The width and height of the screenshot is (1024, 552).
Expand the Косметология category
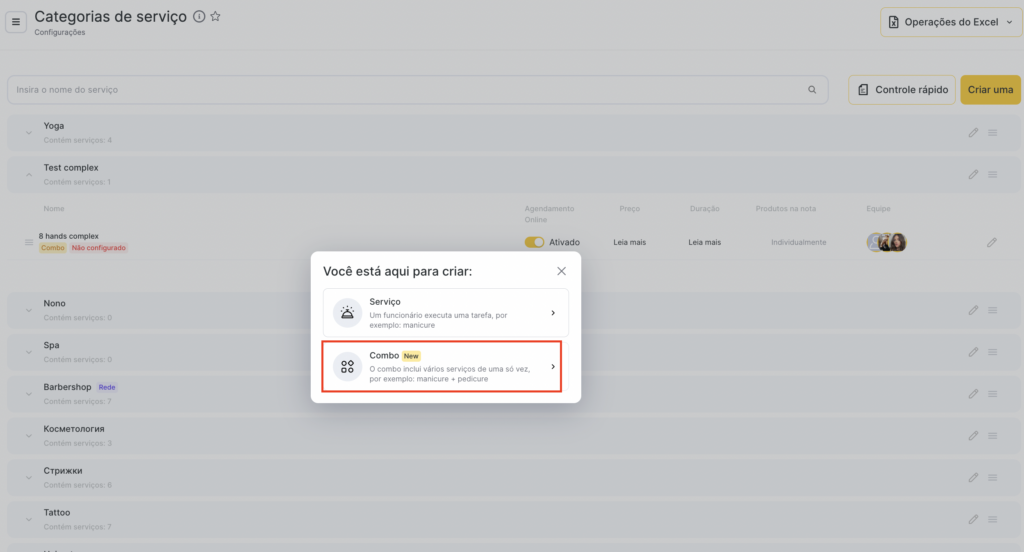point(29,436)
